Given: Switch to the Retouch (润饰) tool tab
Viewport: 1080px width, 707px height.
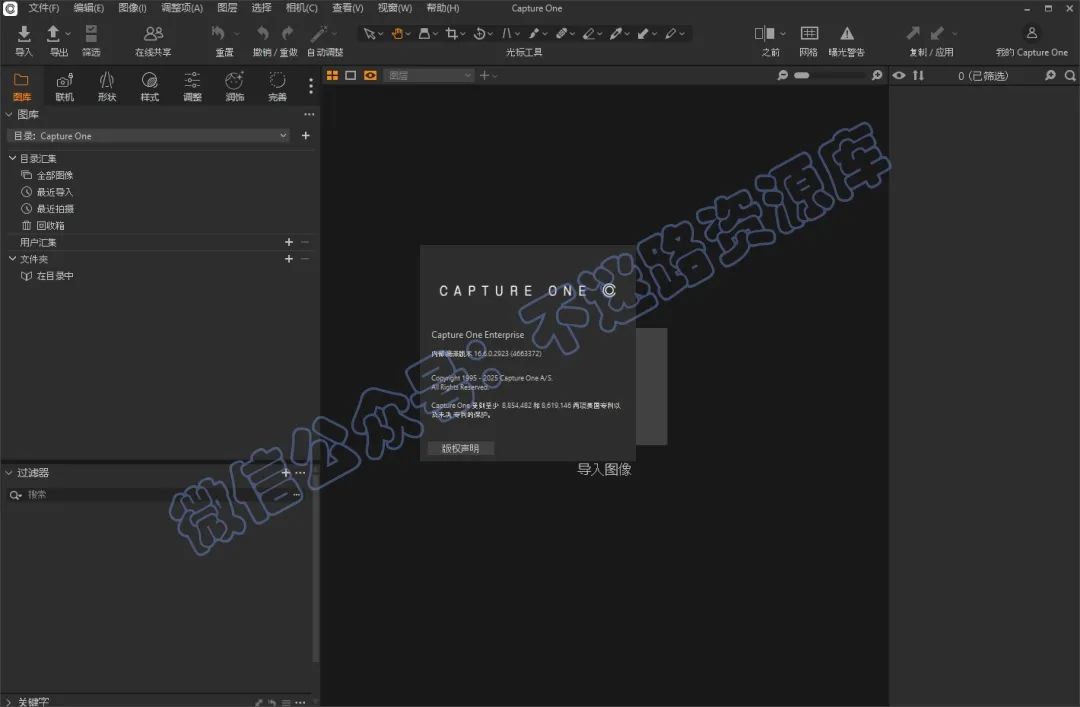Looking at the screenshot, I should (235, 87).
